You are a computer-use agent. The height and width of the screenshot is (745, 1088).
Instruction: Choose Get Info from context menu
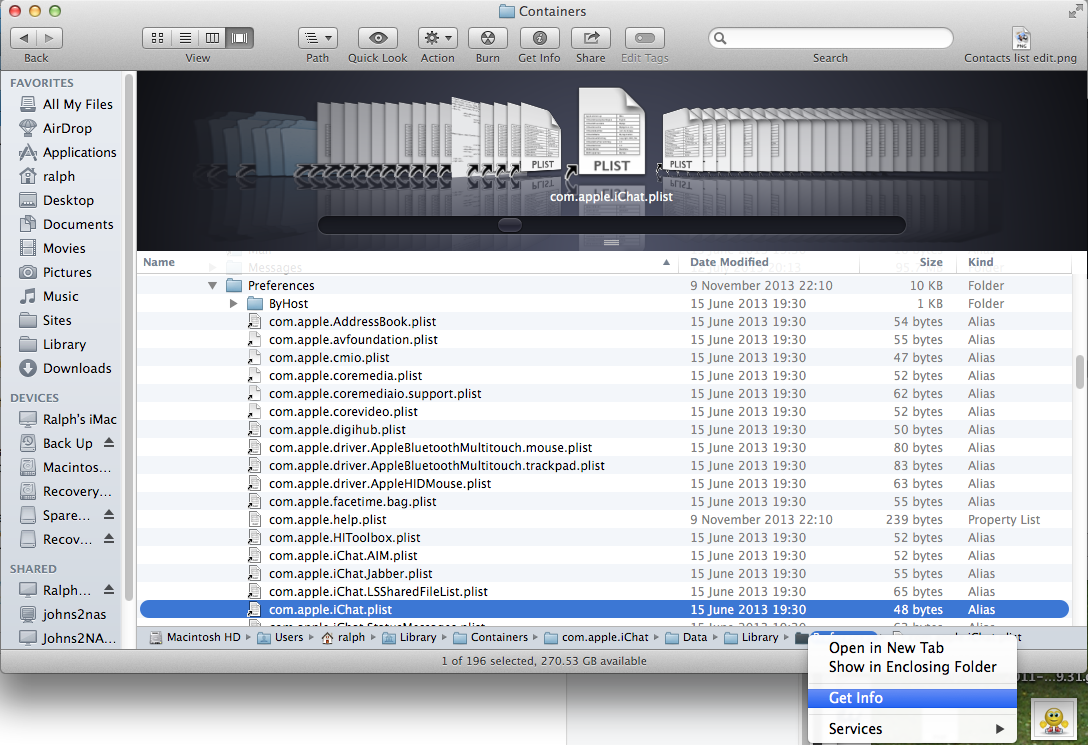click(855, 698)
